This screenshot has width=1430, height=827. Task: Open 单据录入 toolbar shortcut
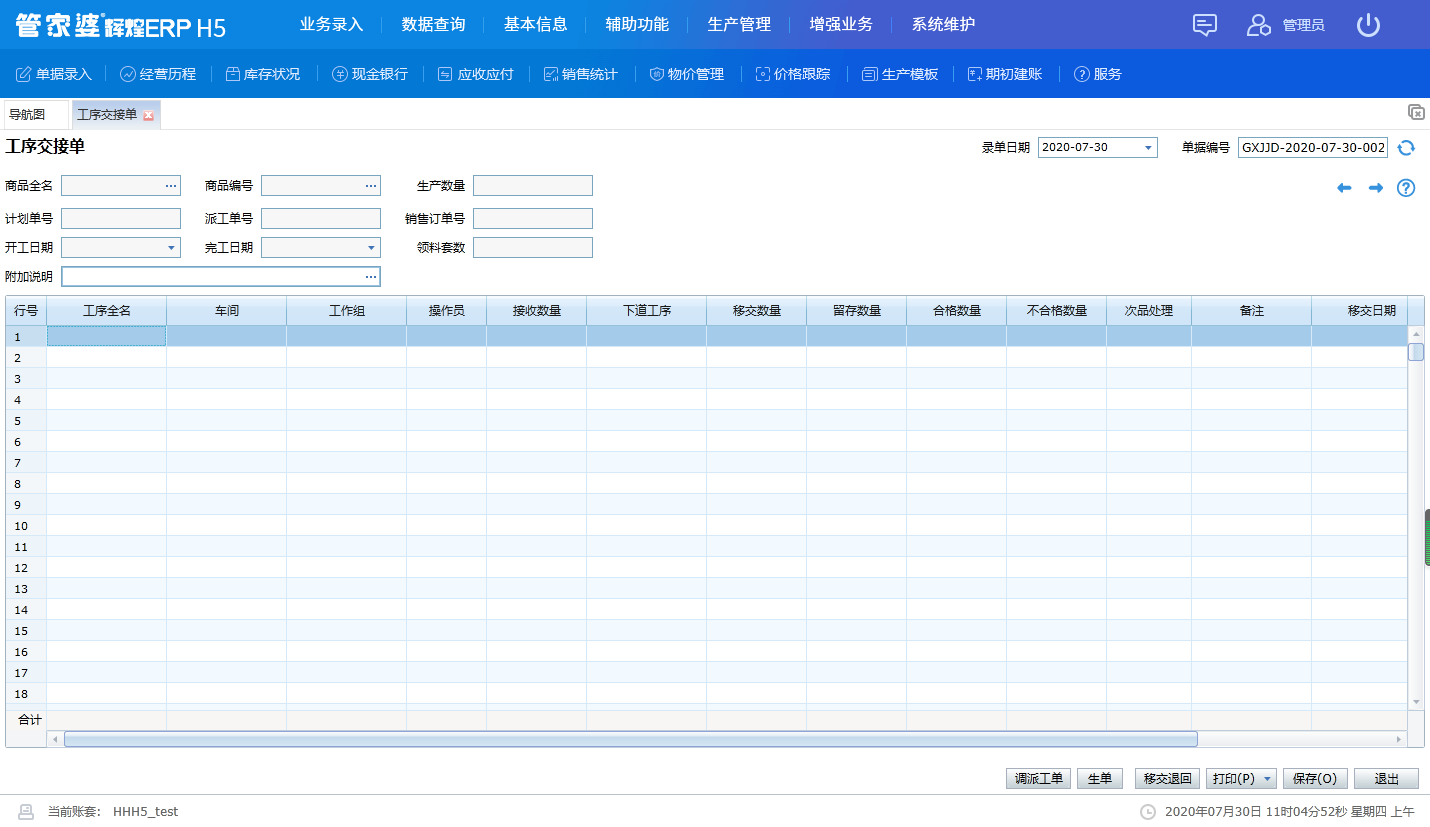coord(54,74)
